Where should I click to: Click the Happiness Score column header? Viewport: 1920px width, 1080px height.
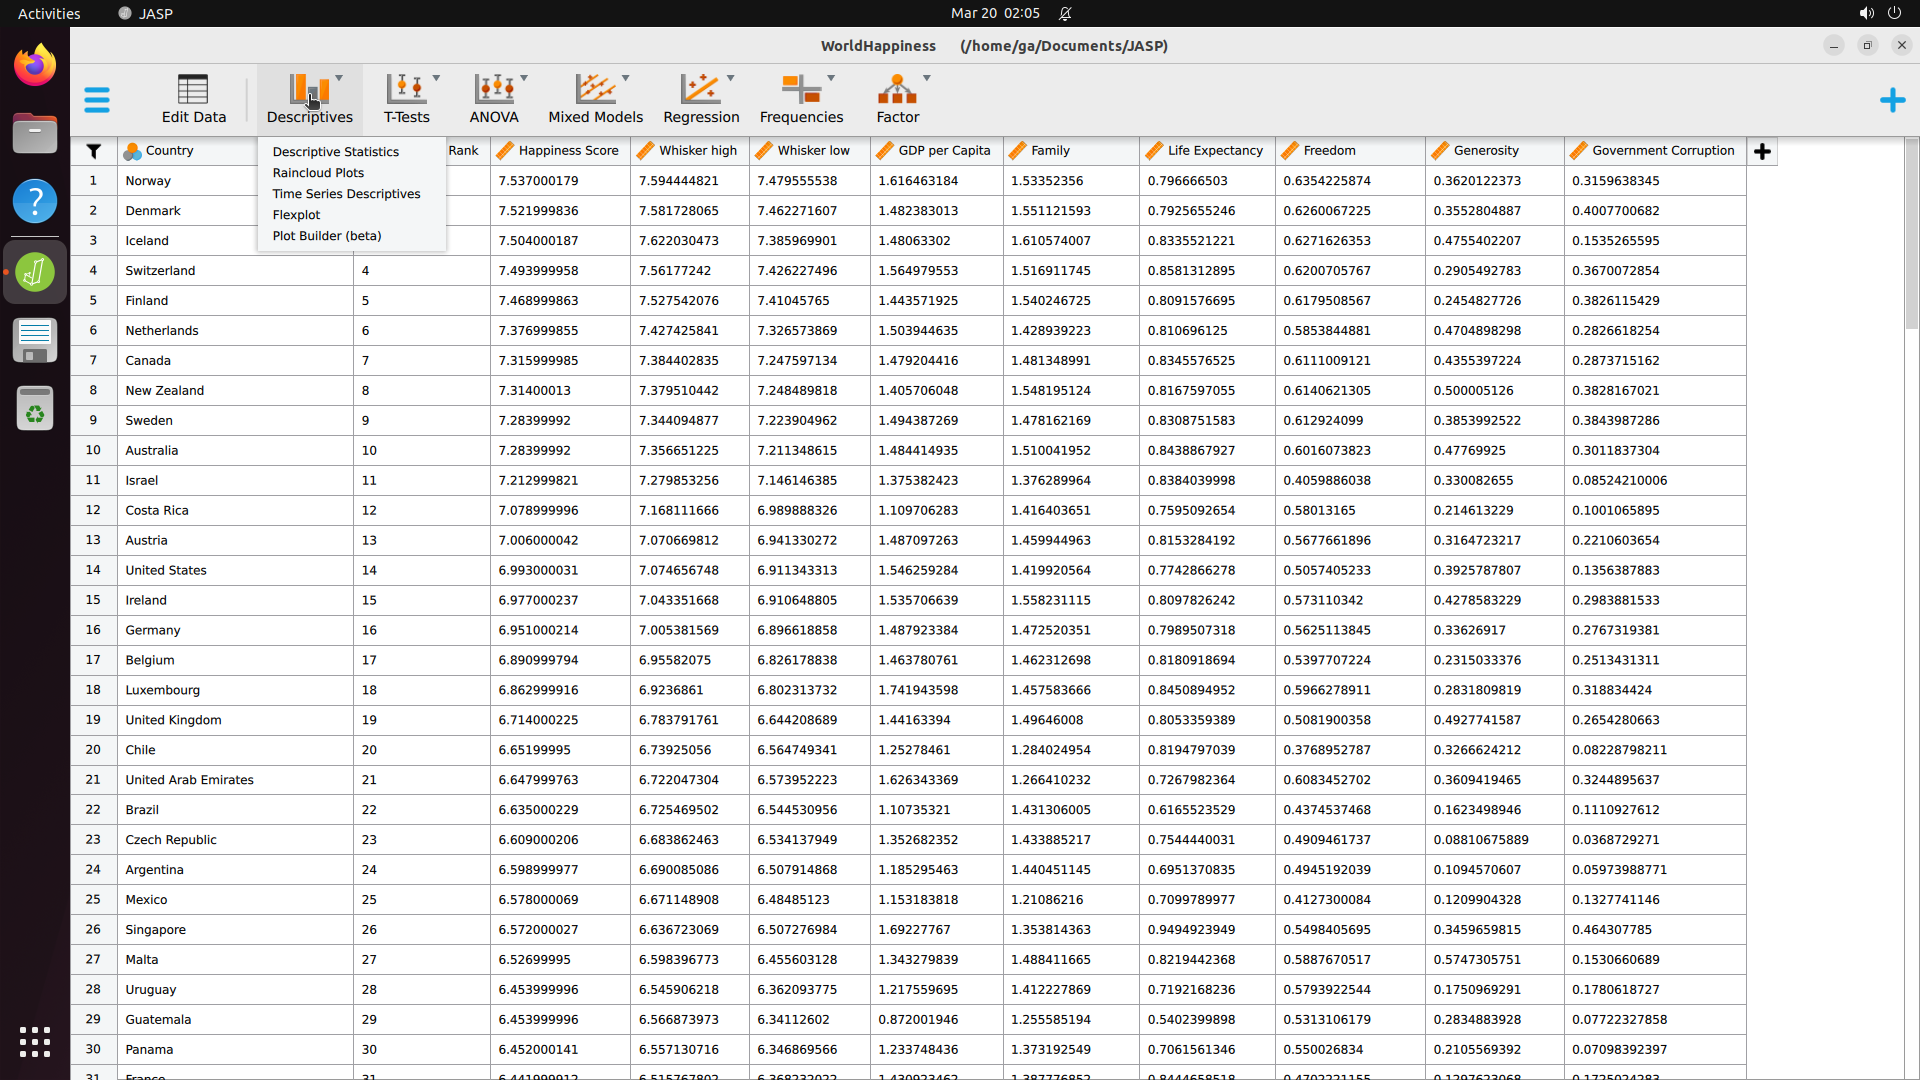coord(568,151)
